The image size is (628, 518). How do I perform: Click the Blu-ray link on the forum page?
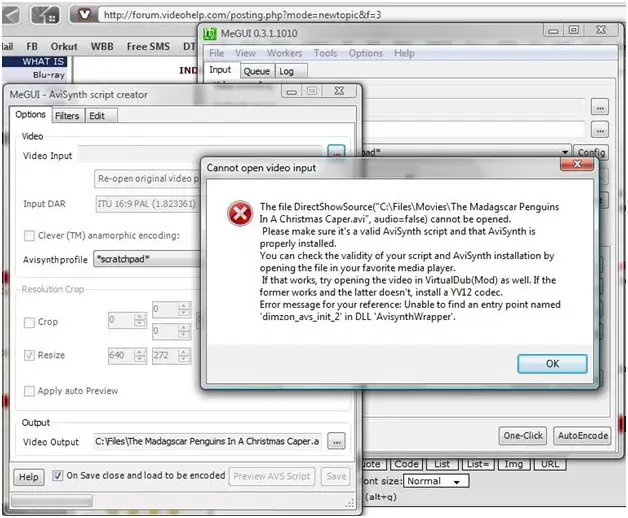(48, 75)
